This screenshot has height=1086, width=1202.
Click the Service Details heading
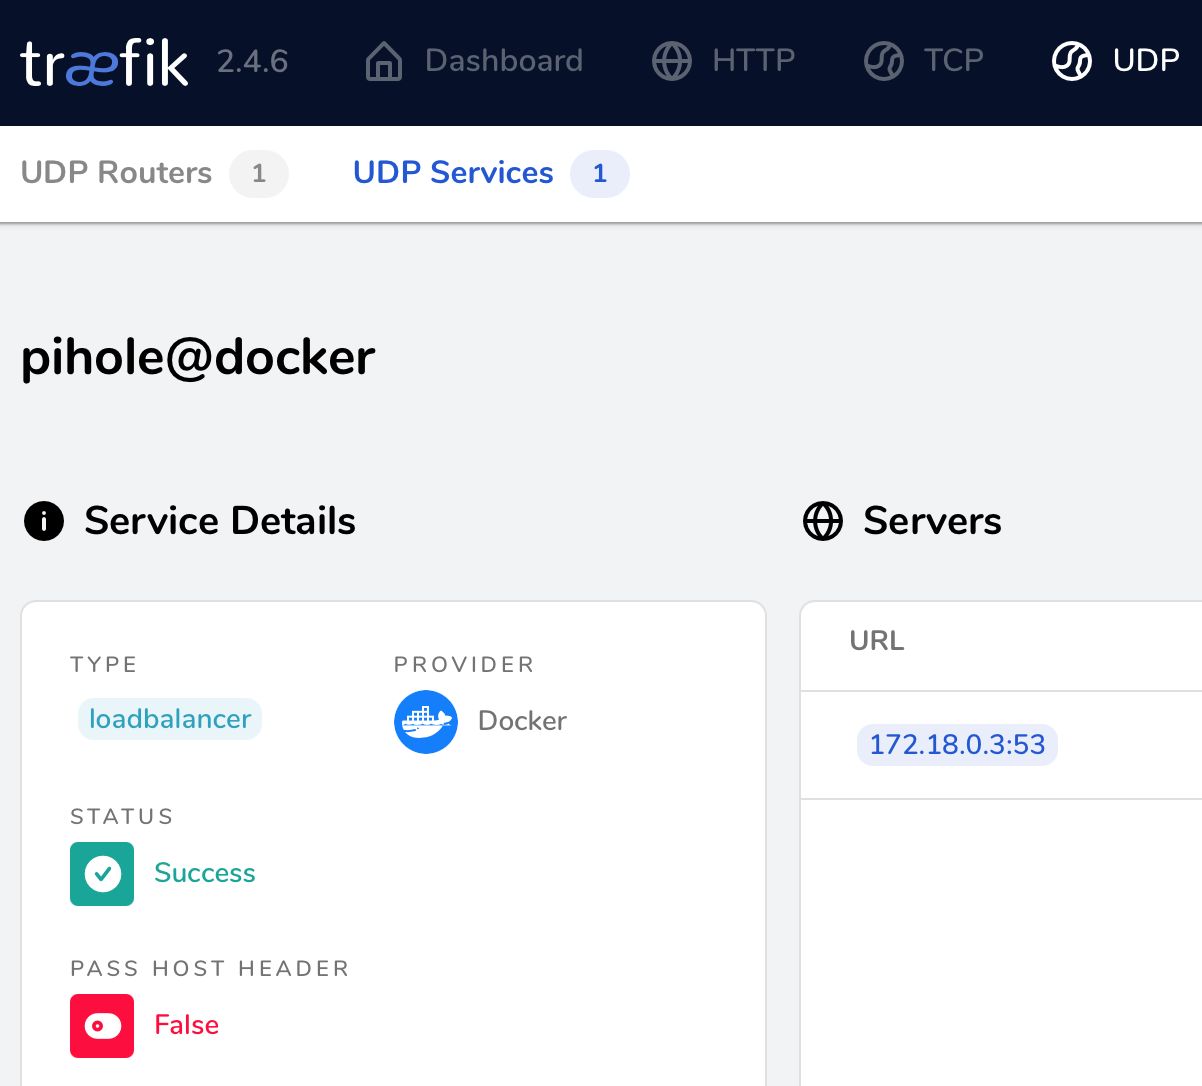[x=220, y=521]
